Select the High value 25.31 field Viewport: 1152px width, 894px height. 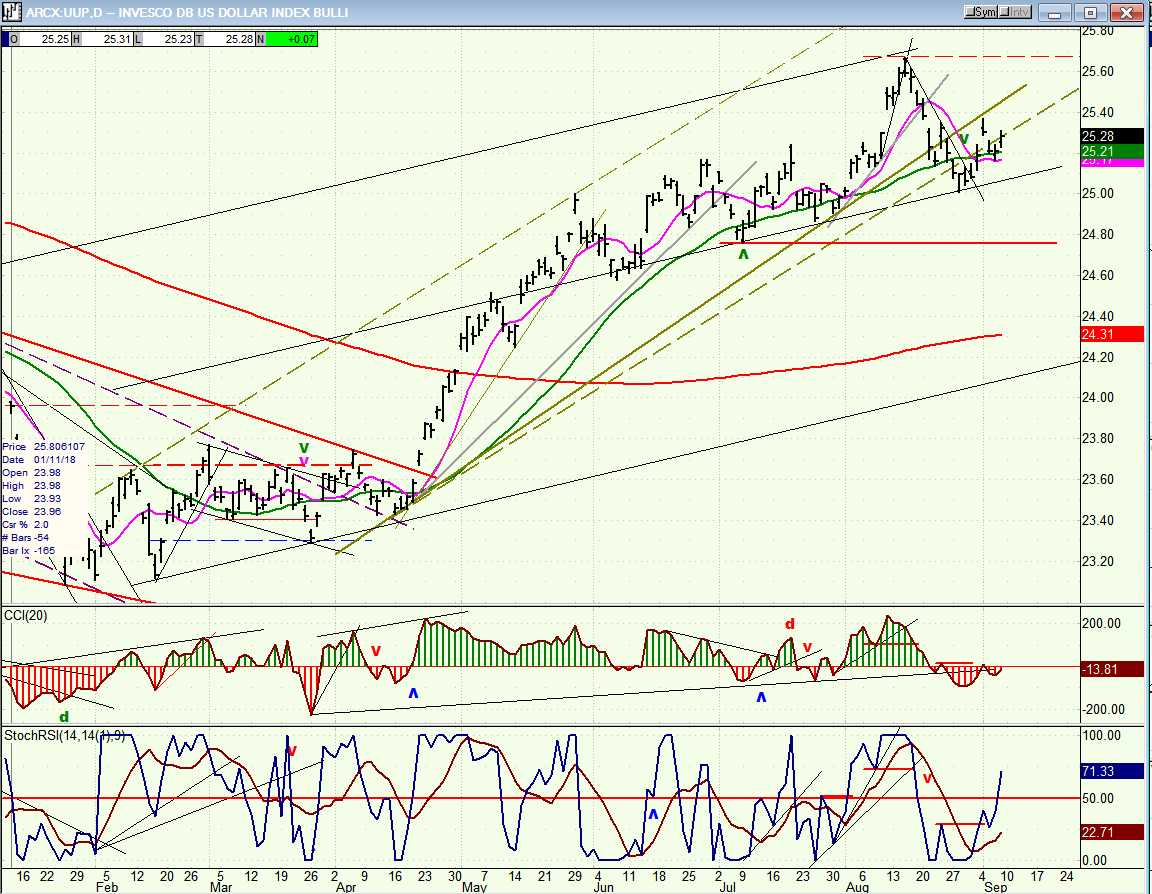[107, 39]
